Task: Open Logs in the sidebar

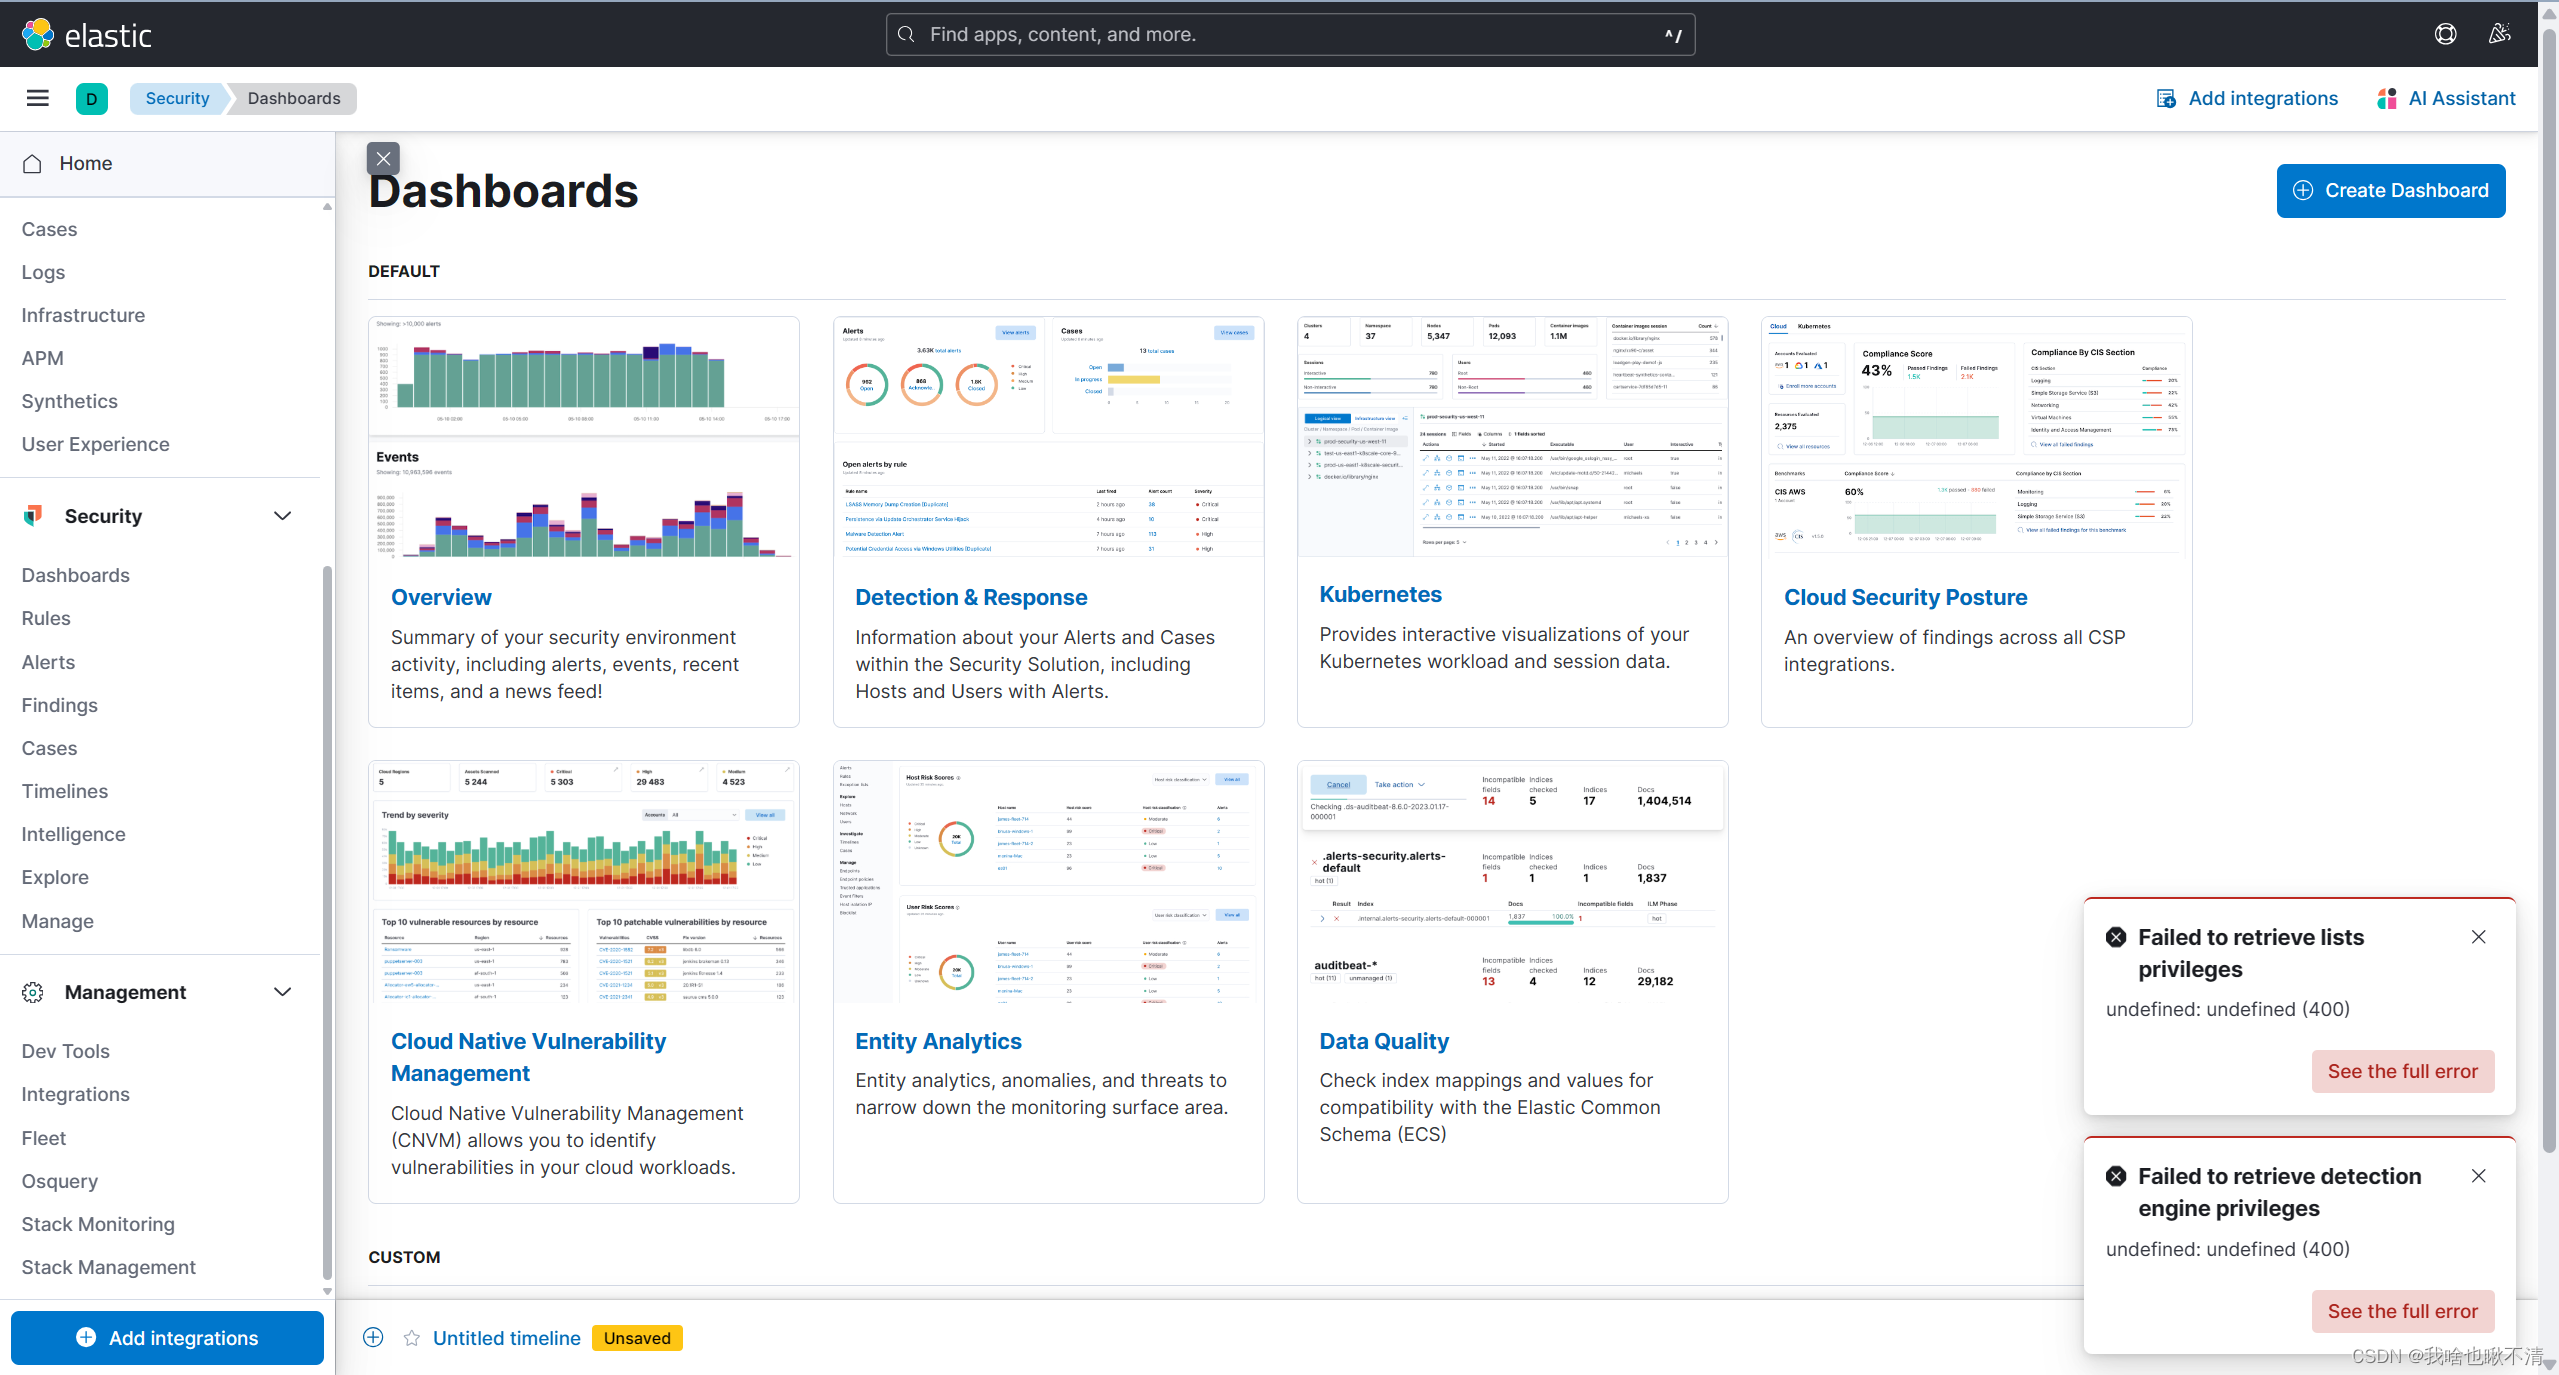Action: (43, 272)
